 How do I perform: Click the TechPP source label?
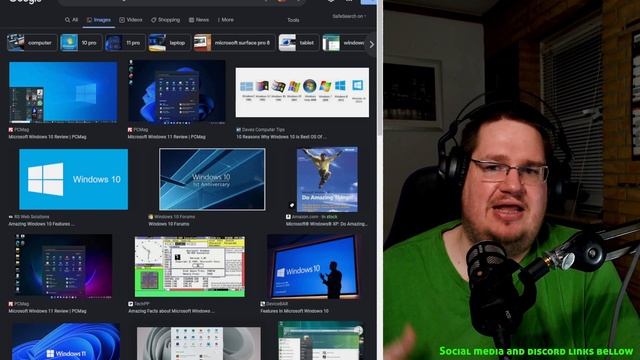pyautogui.click(x=142, y=304)
